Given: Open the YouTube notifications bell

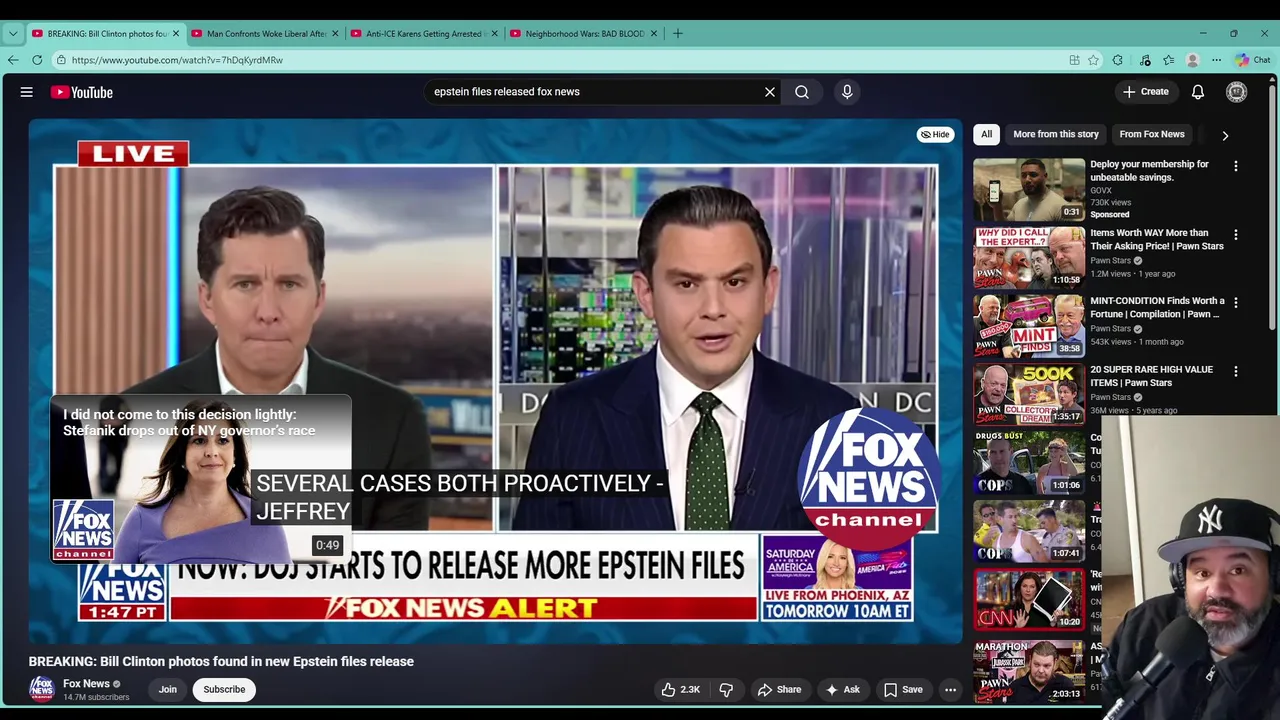Looking at the screenshot, I should (1198, 92).
